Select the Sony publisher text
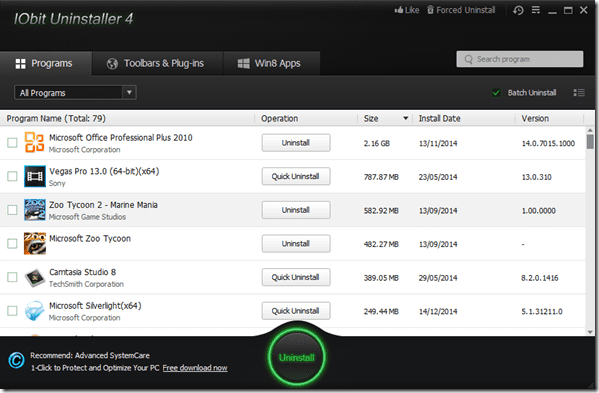This screenshot has width=599, height=393. coord(57,183)
